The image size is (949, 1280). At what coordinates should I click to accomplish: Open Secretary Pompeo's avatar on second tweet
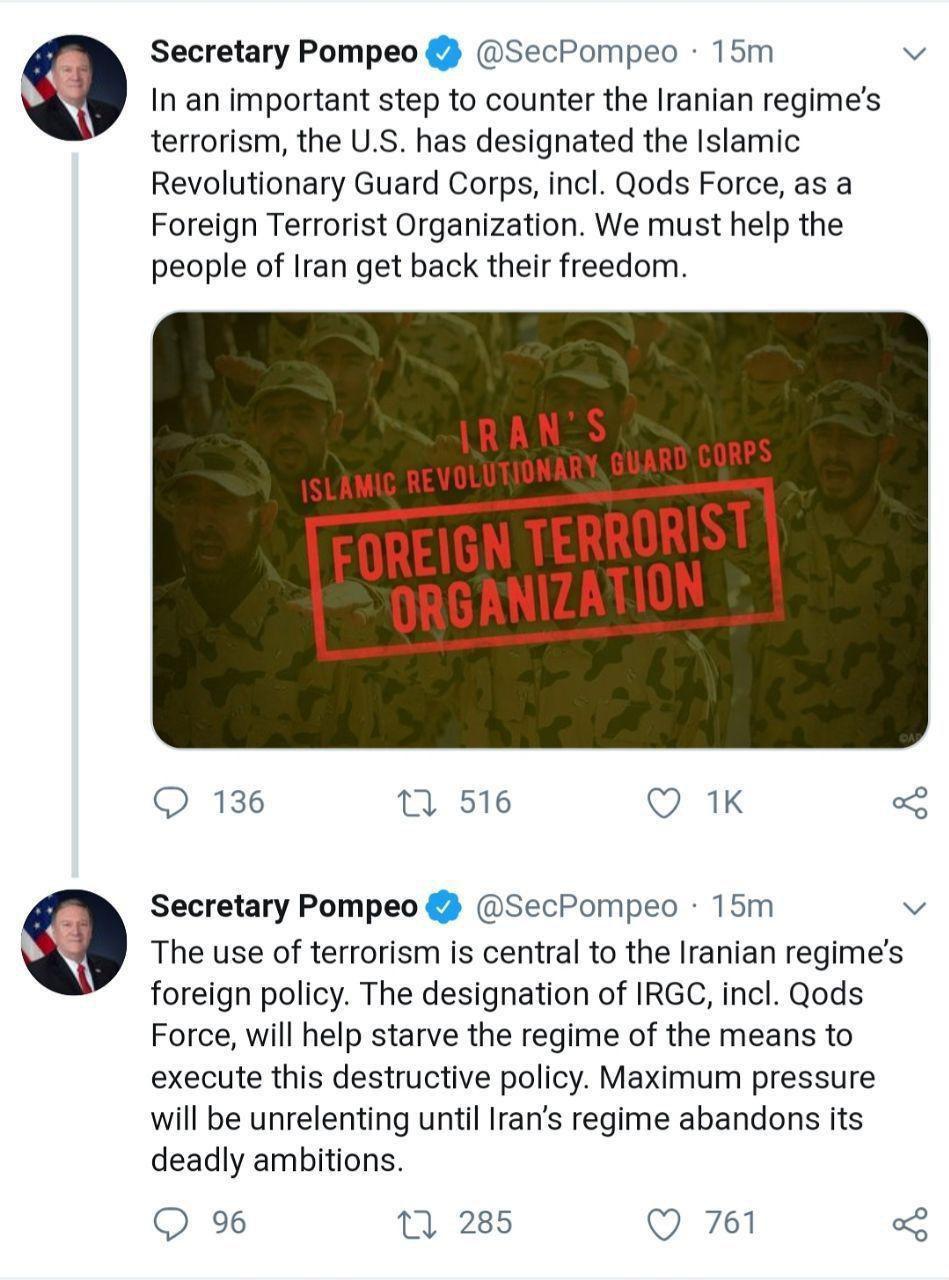tap(74, 942)
